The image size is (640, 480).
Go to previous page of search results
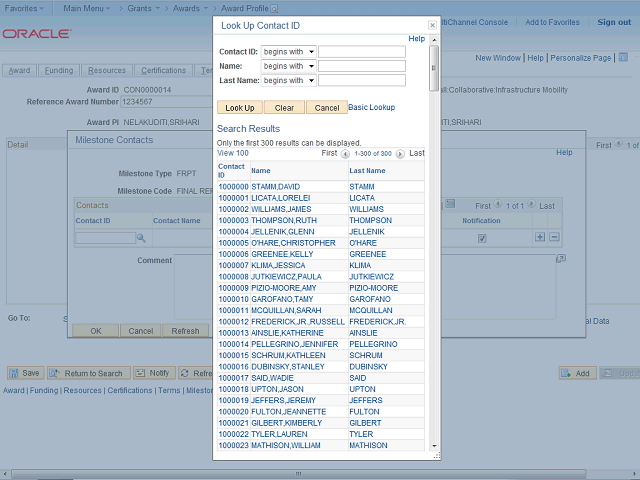[x=345, y=154]
